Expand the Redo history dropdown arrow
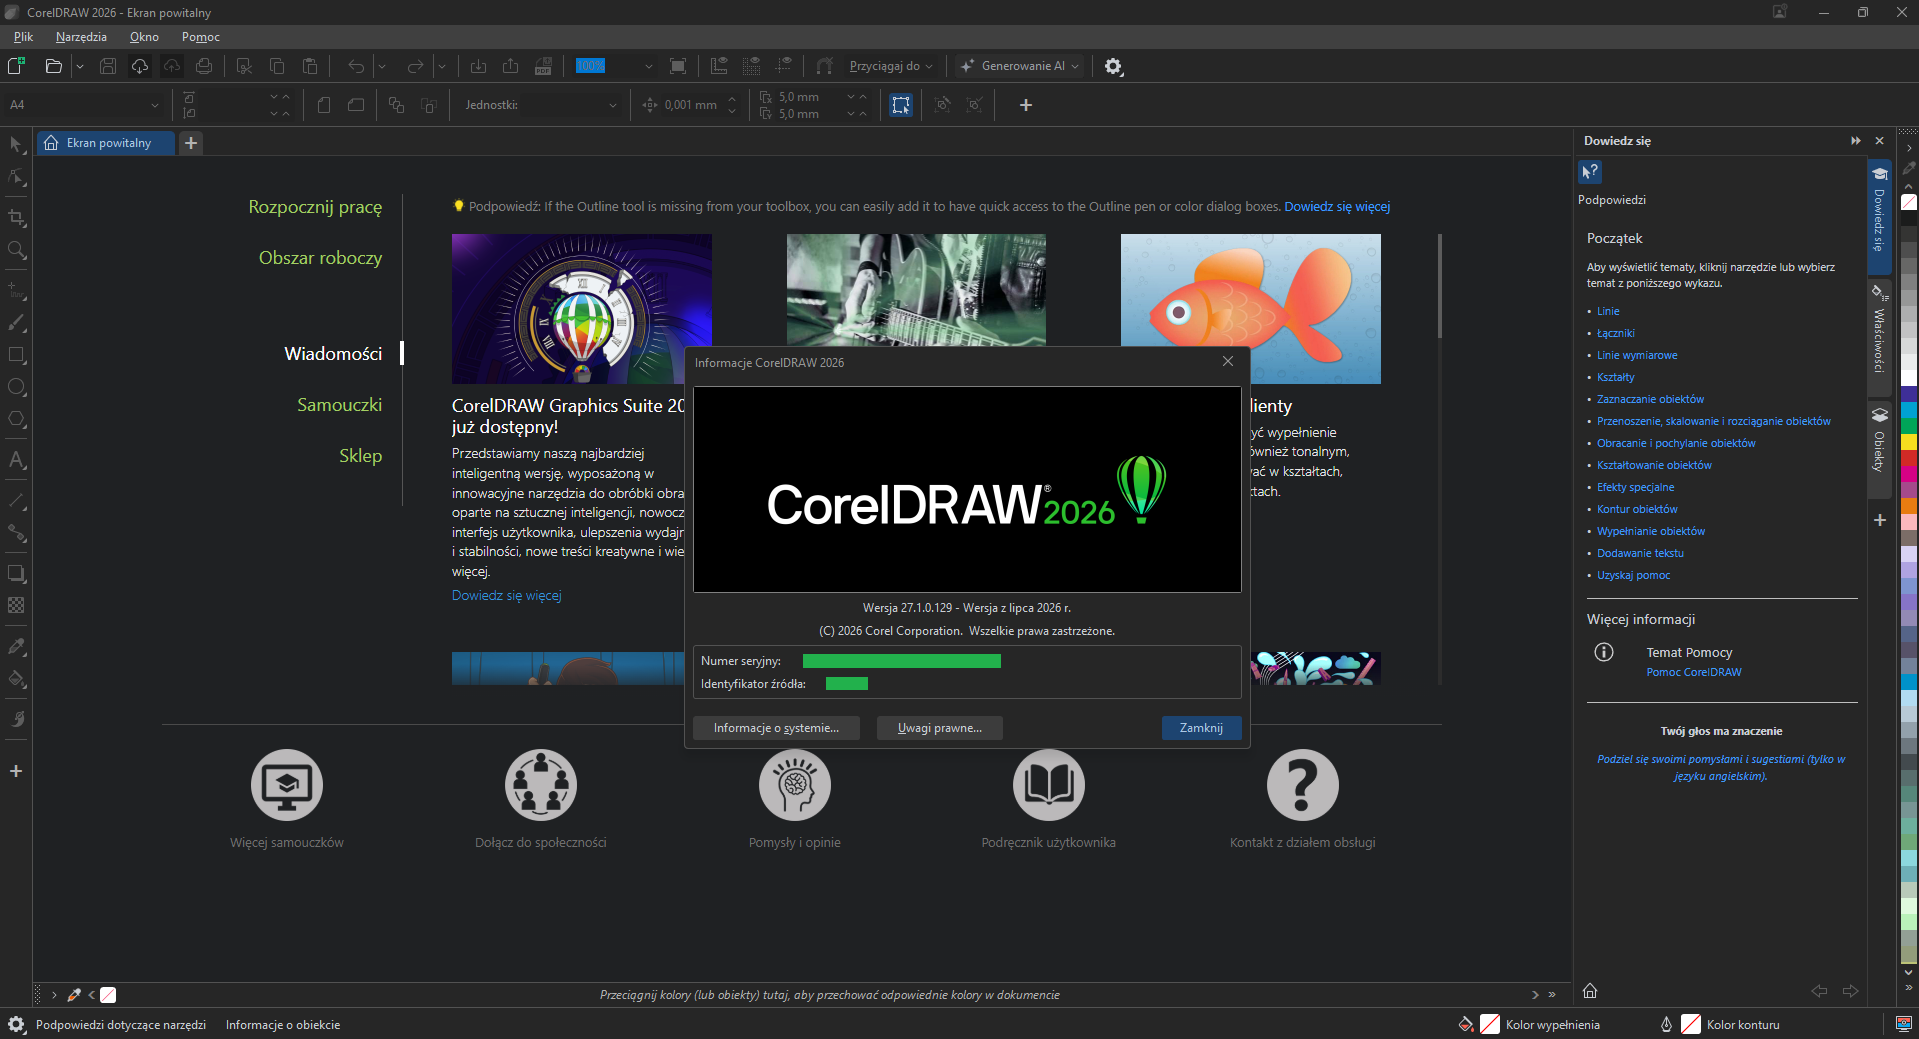The height and width of the screenshot is (1039, 1919). click(x=441, y=66)
